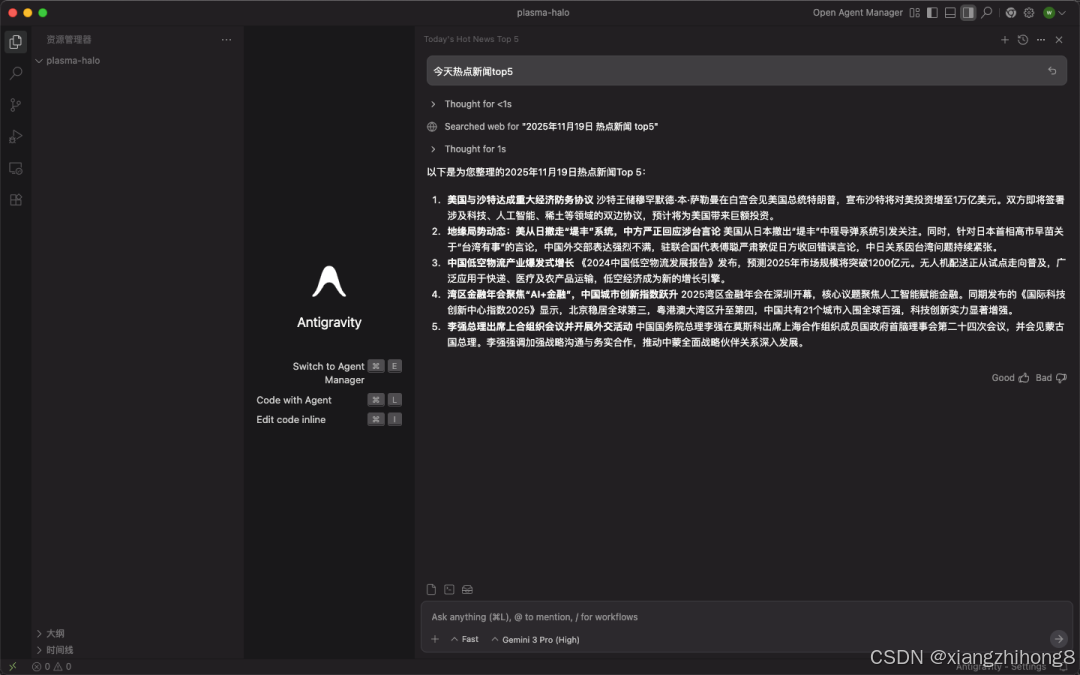Click the news item 李强总理出席上合组织会议
Screen dimensions: 1080x675
(755, 334)
